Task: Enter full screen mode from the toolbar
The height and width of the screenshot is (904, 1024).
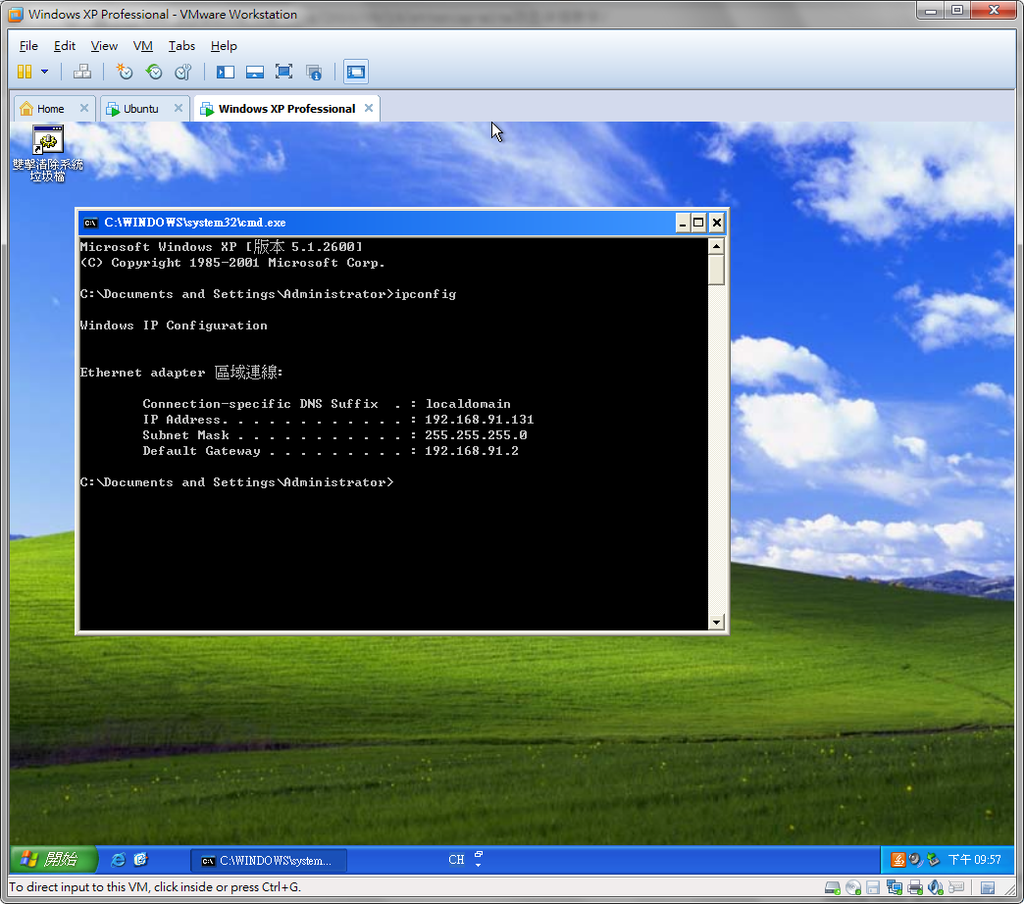Action: coord(284,72)
